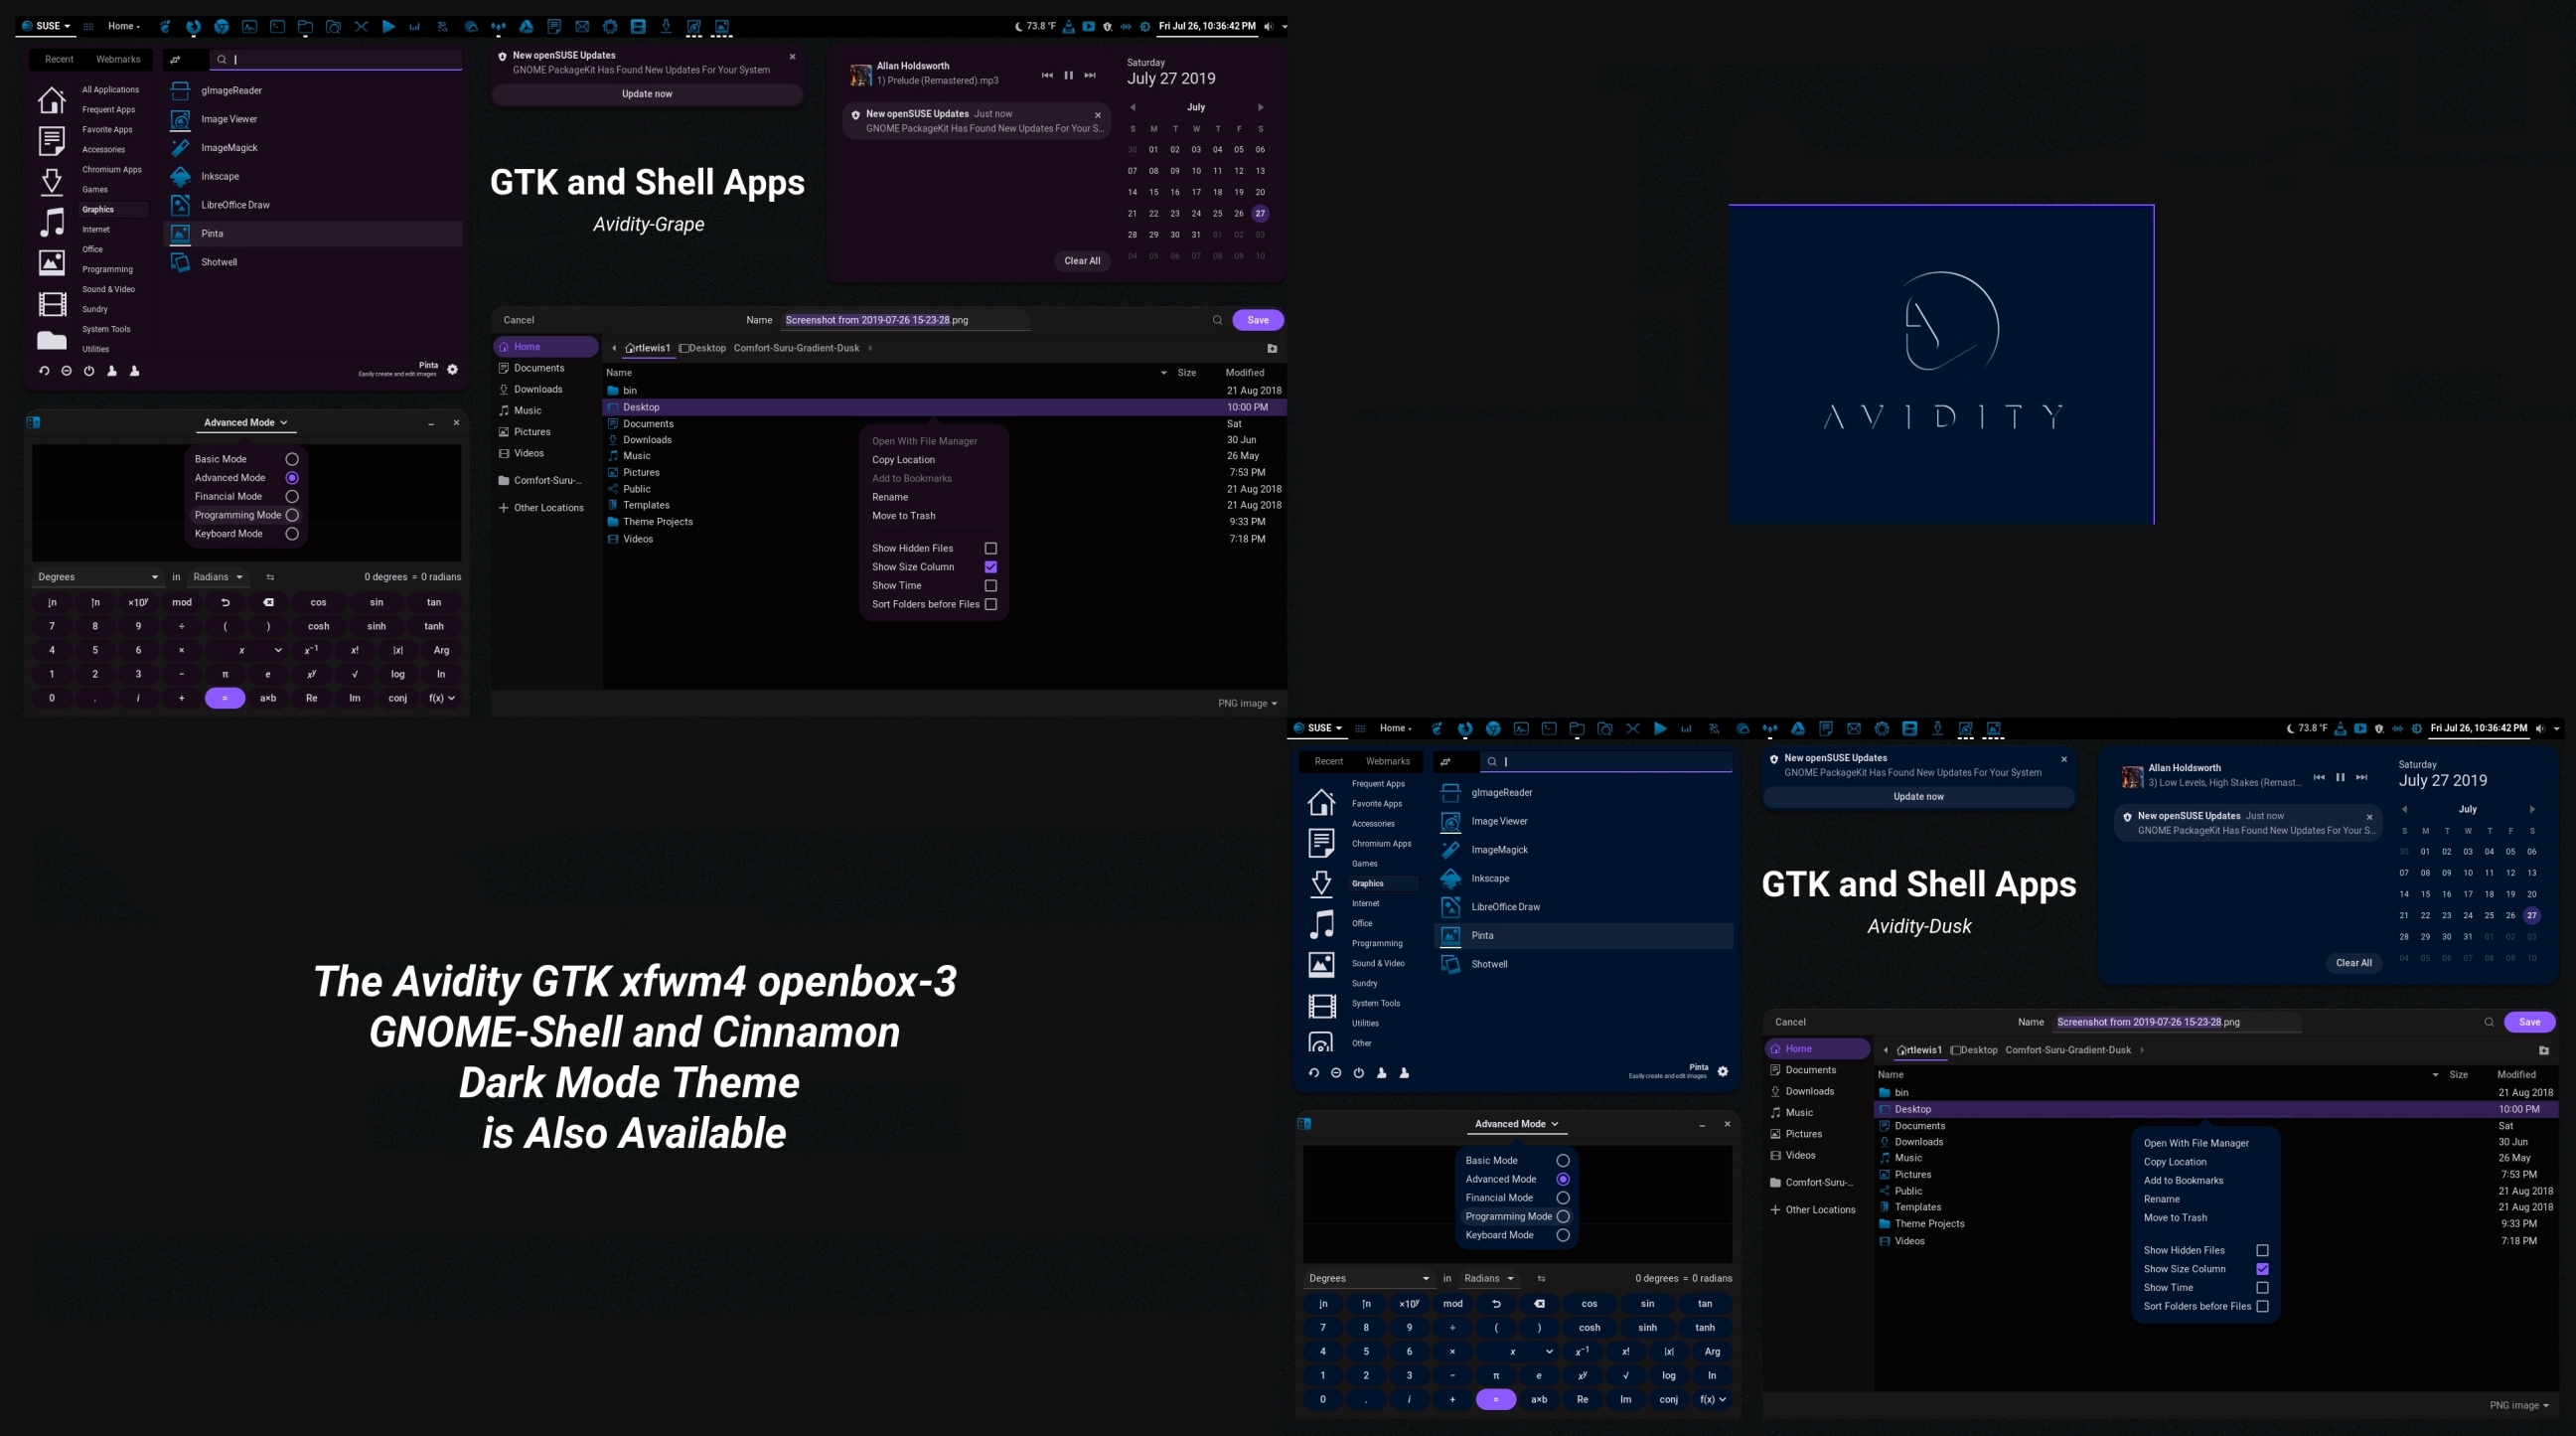Select 'Other Locations' in the Dusk dialog sidebar
Viewport: 2576px width, 1436px height.
1820,1210
